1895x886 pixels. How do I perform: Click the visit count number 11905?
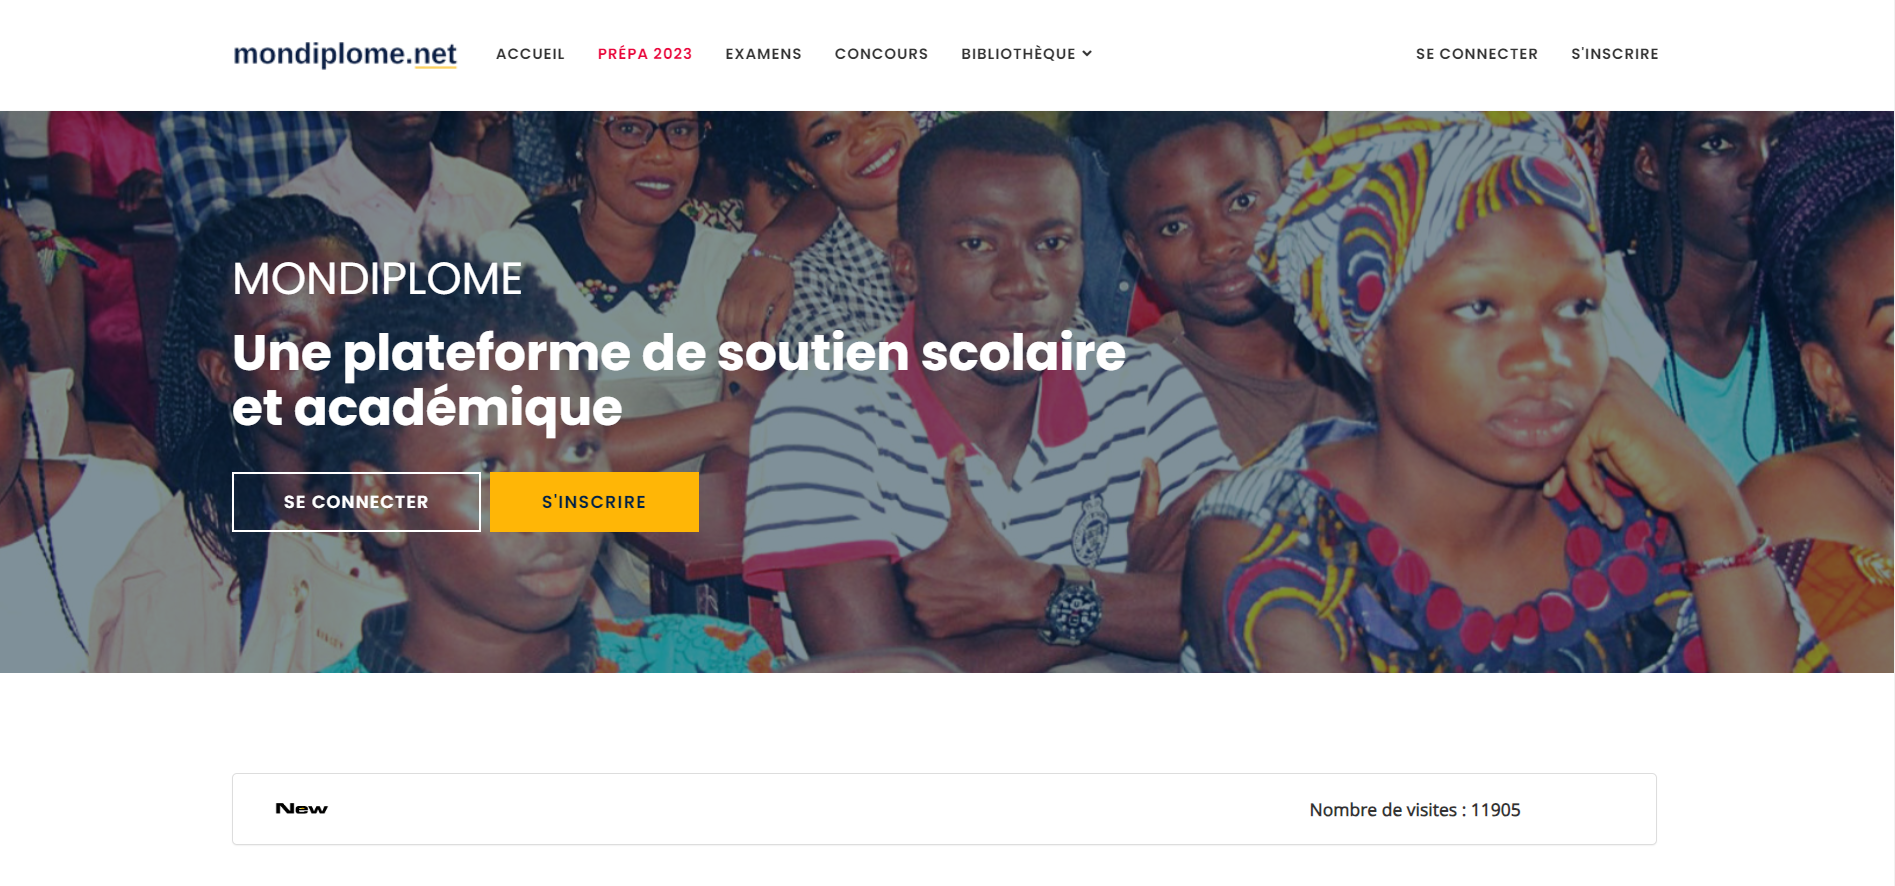[1495, 810]
